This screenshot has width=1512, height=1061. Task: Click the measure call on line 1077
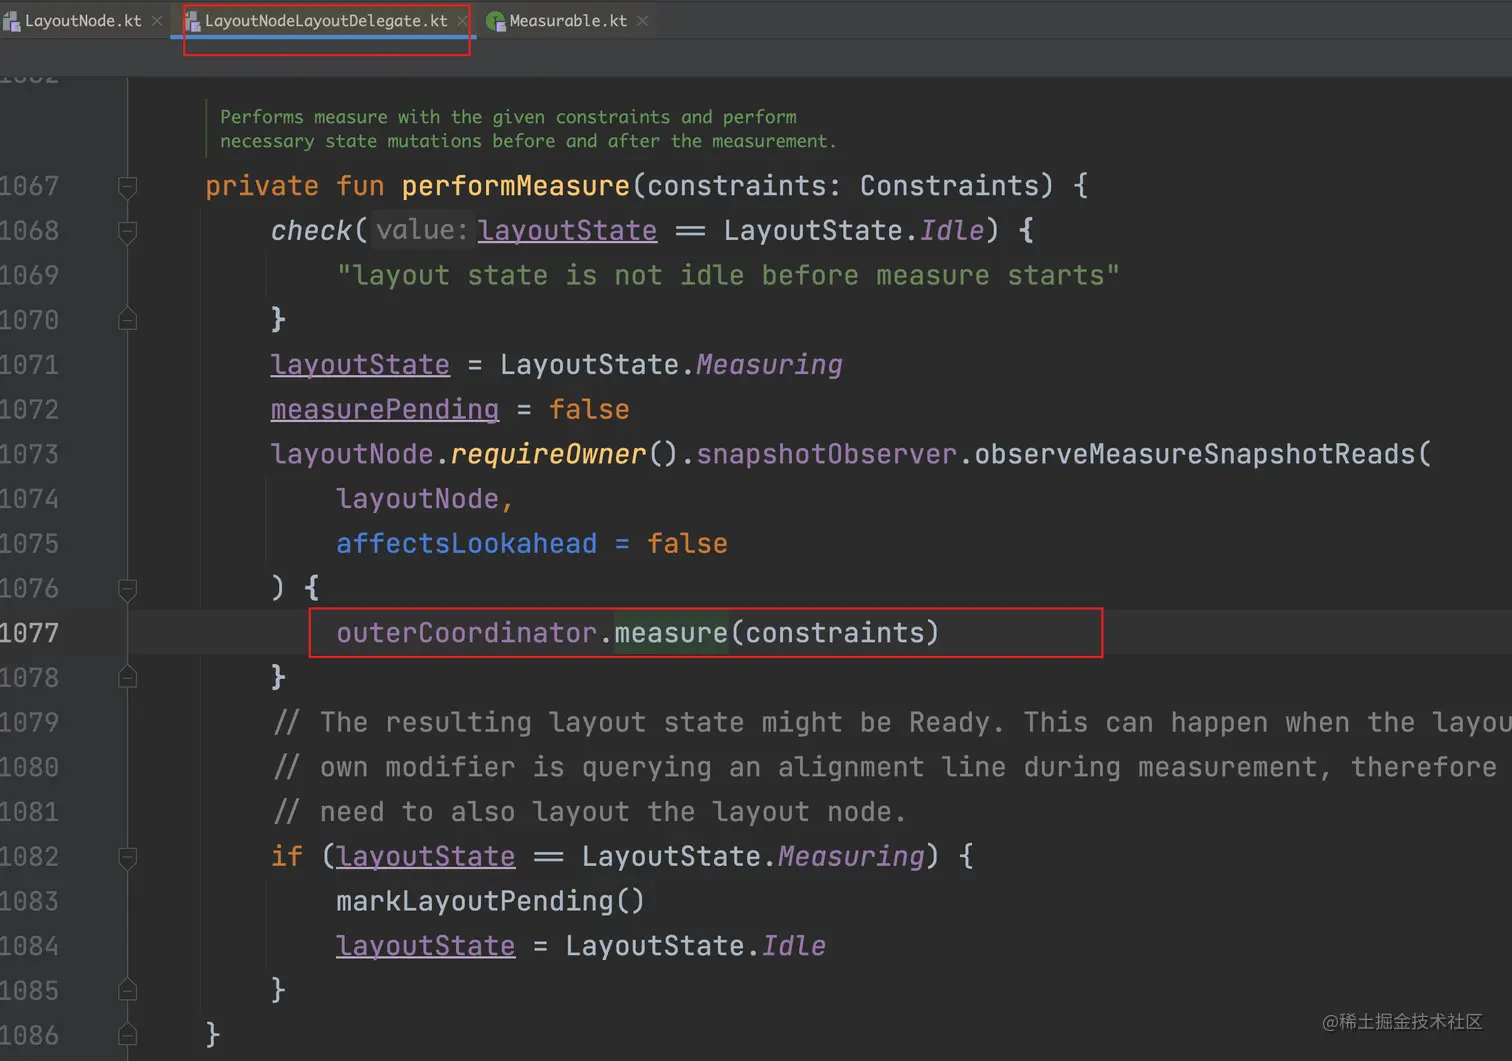(671, 633)
